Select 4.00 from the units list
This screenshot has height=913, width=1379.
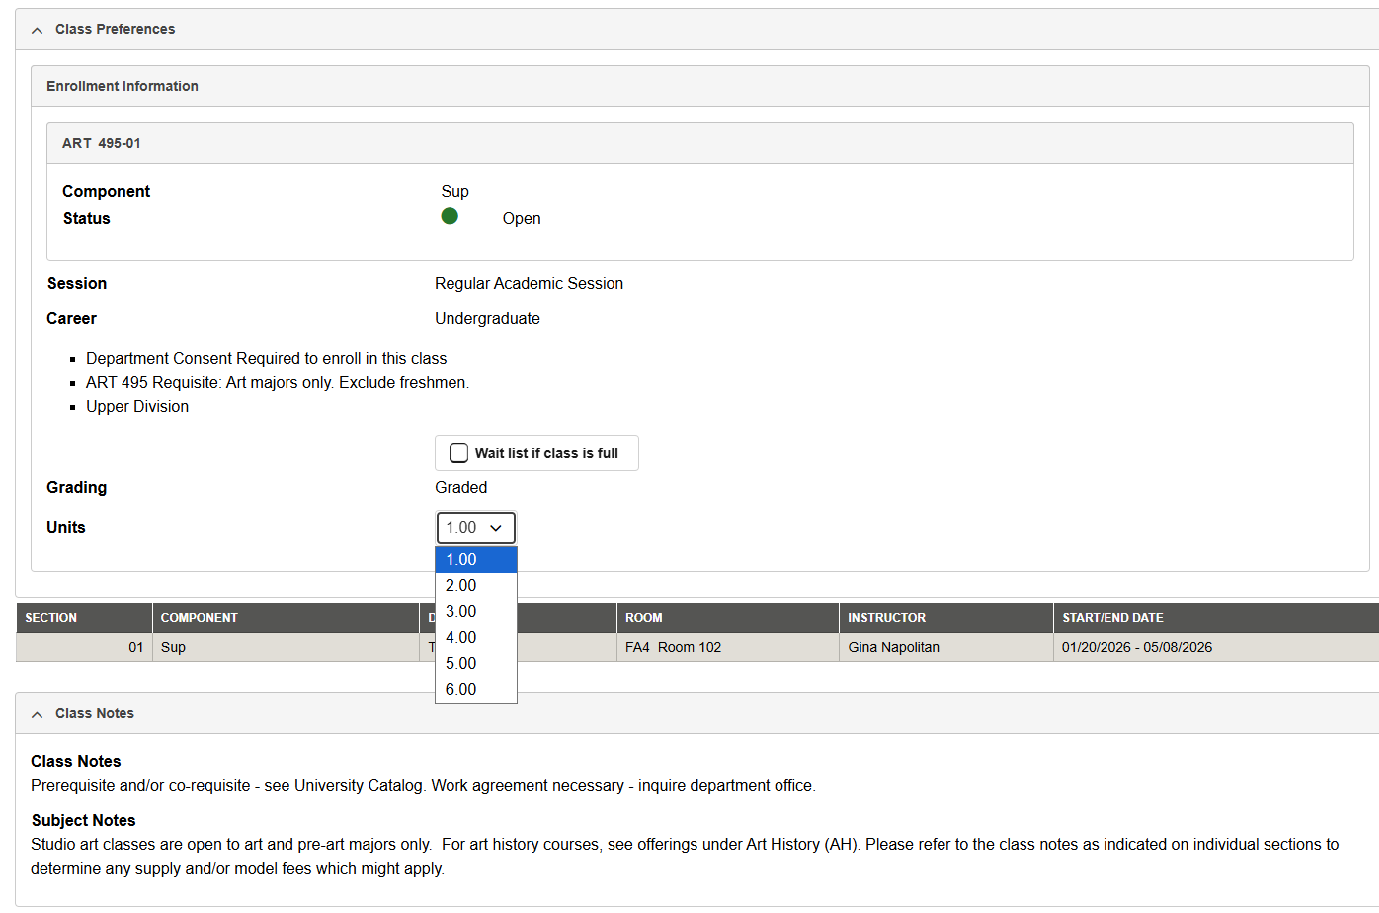pos(460,637)
